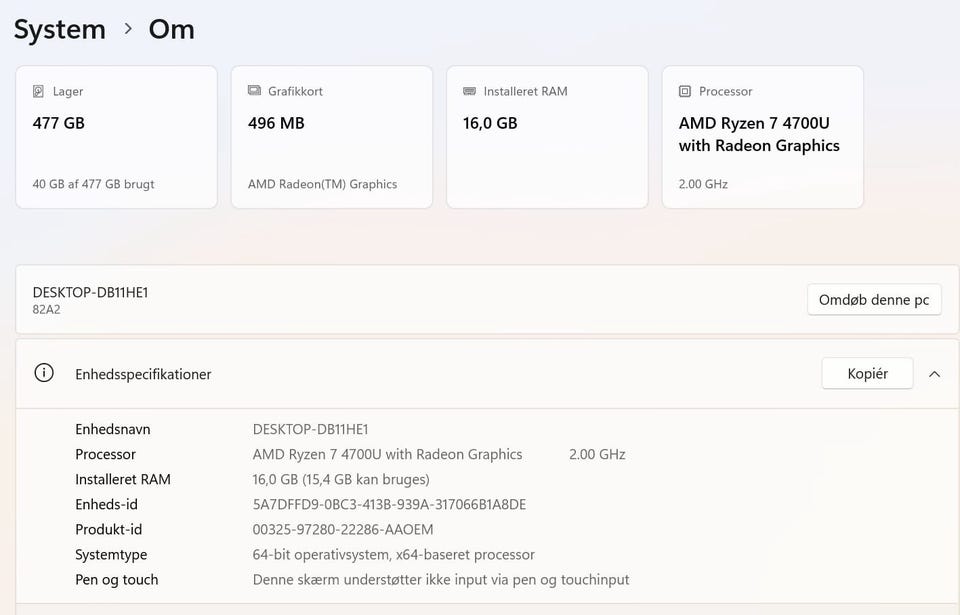Click the Grafikkort graphics card icon
Viewport: 960px width, 615px height.
[x=254, y=91]
